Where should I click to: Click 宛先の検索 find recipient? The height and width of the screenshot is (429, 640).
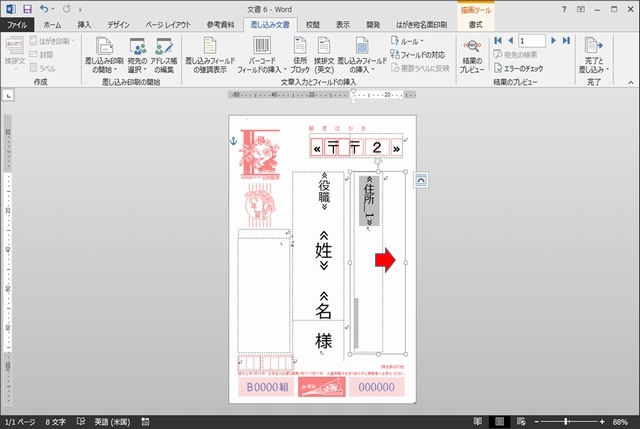516,55
